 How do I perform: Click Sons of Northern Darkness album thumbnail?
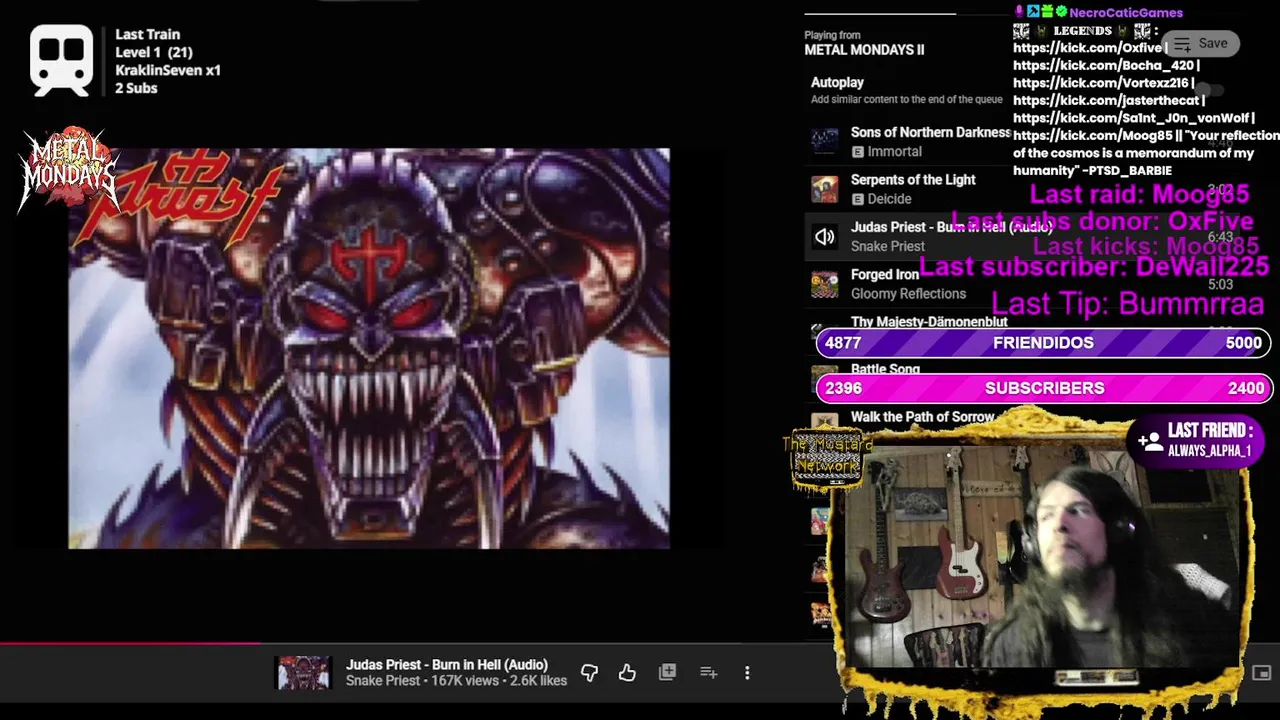point(824,142)
